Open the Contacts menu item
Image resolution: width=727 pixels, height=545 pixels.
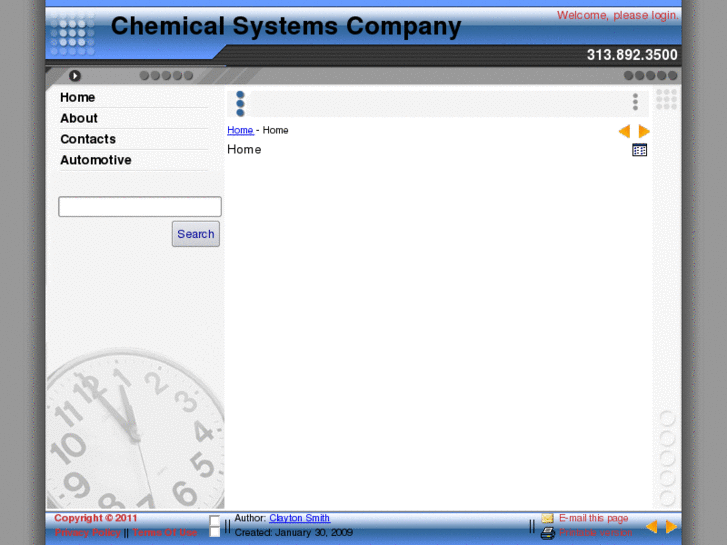(88, 139)
